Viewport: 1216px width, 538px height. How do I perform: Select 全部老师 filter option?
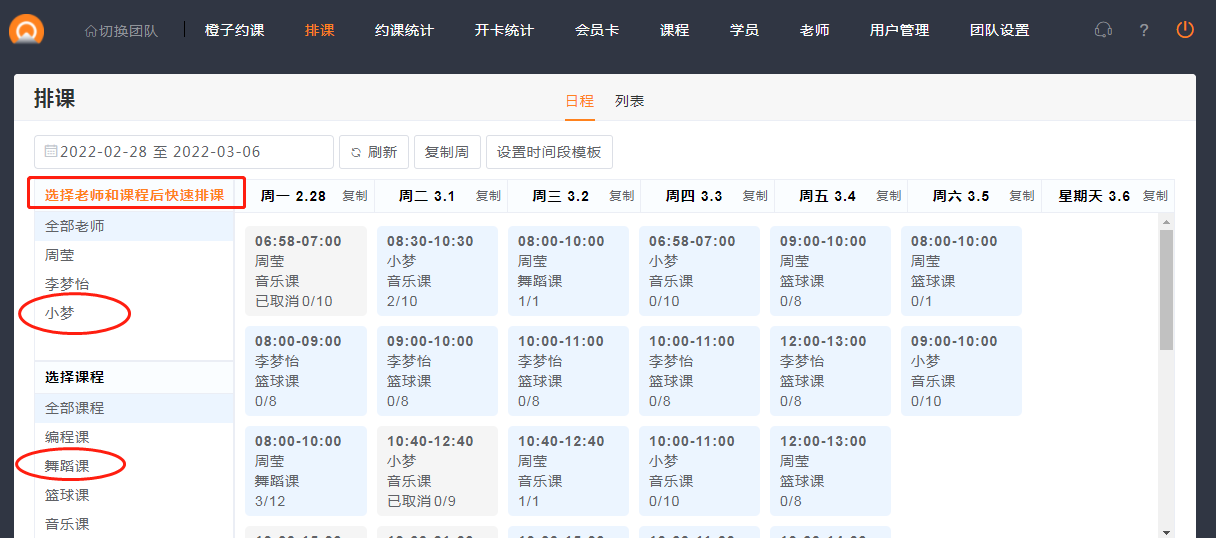coord(75,226)
